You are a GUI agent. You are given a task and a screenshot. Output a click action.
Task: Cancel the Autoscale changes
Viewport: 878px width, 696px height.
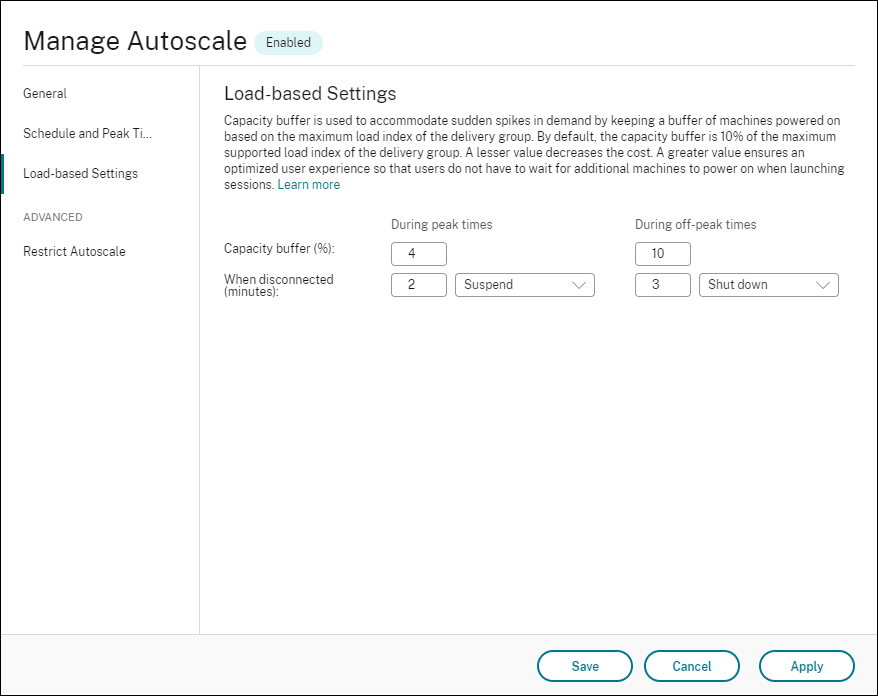pos(691,665)
